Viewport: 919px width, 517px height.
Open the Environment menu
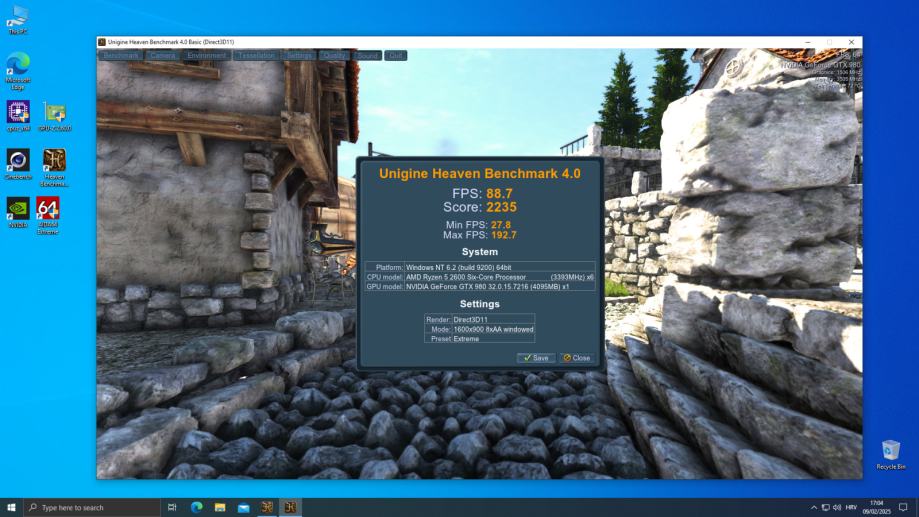point(206,56)
